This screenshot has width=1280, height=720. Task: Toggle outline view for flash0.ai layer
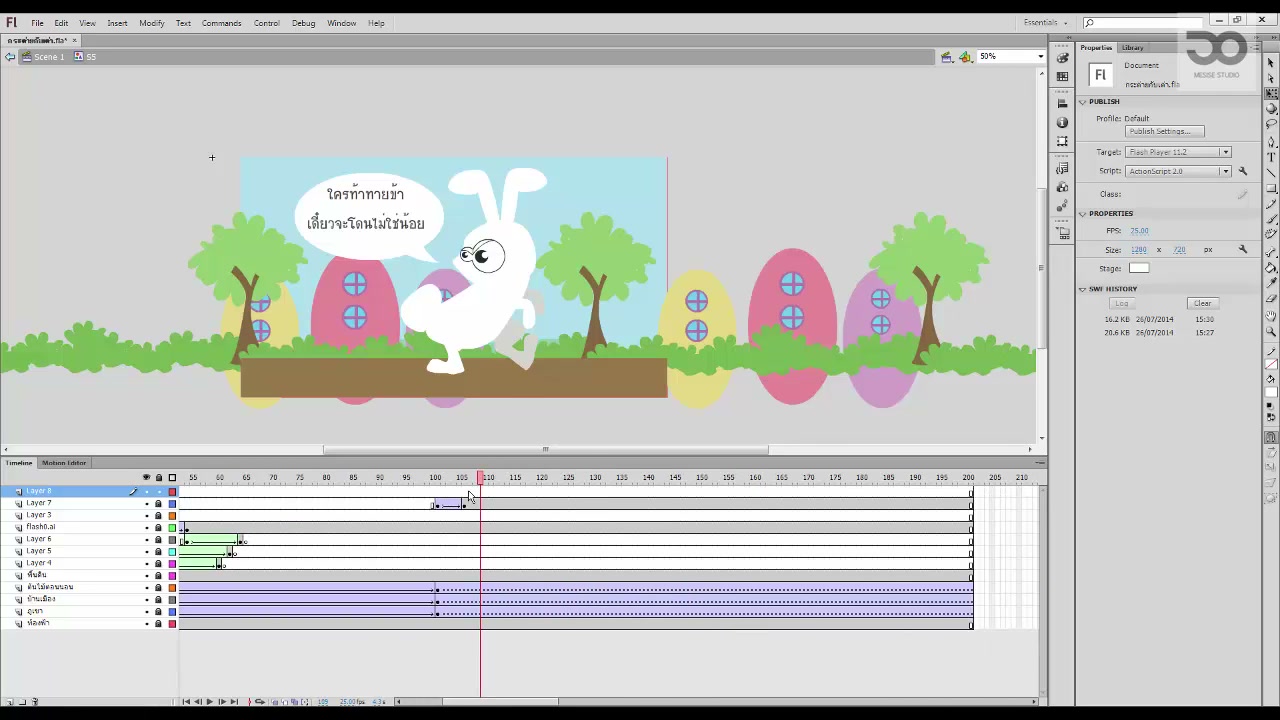172,527
